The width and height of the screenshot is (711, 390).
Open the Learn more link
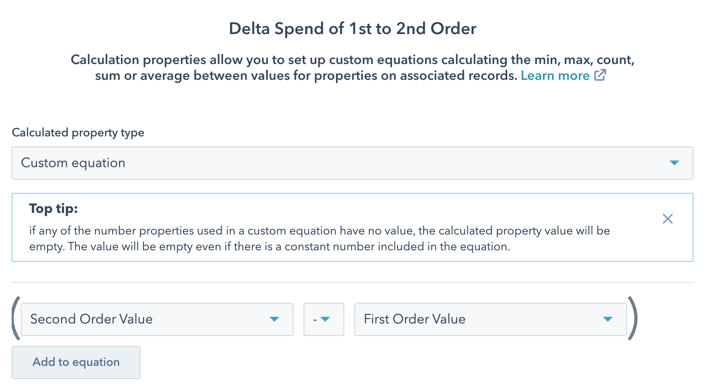click(555, 75)
